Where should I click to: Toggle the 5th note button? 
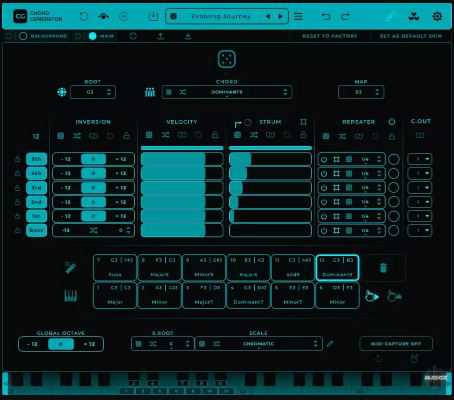click(x=36, y=159)
